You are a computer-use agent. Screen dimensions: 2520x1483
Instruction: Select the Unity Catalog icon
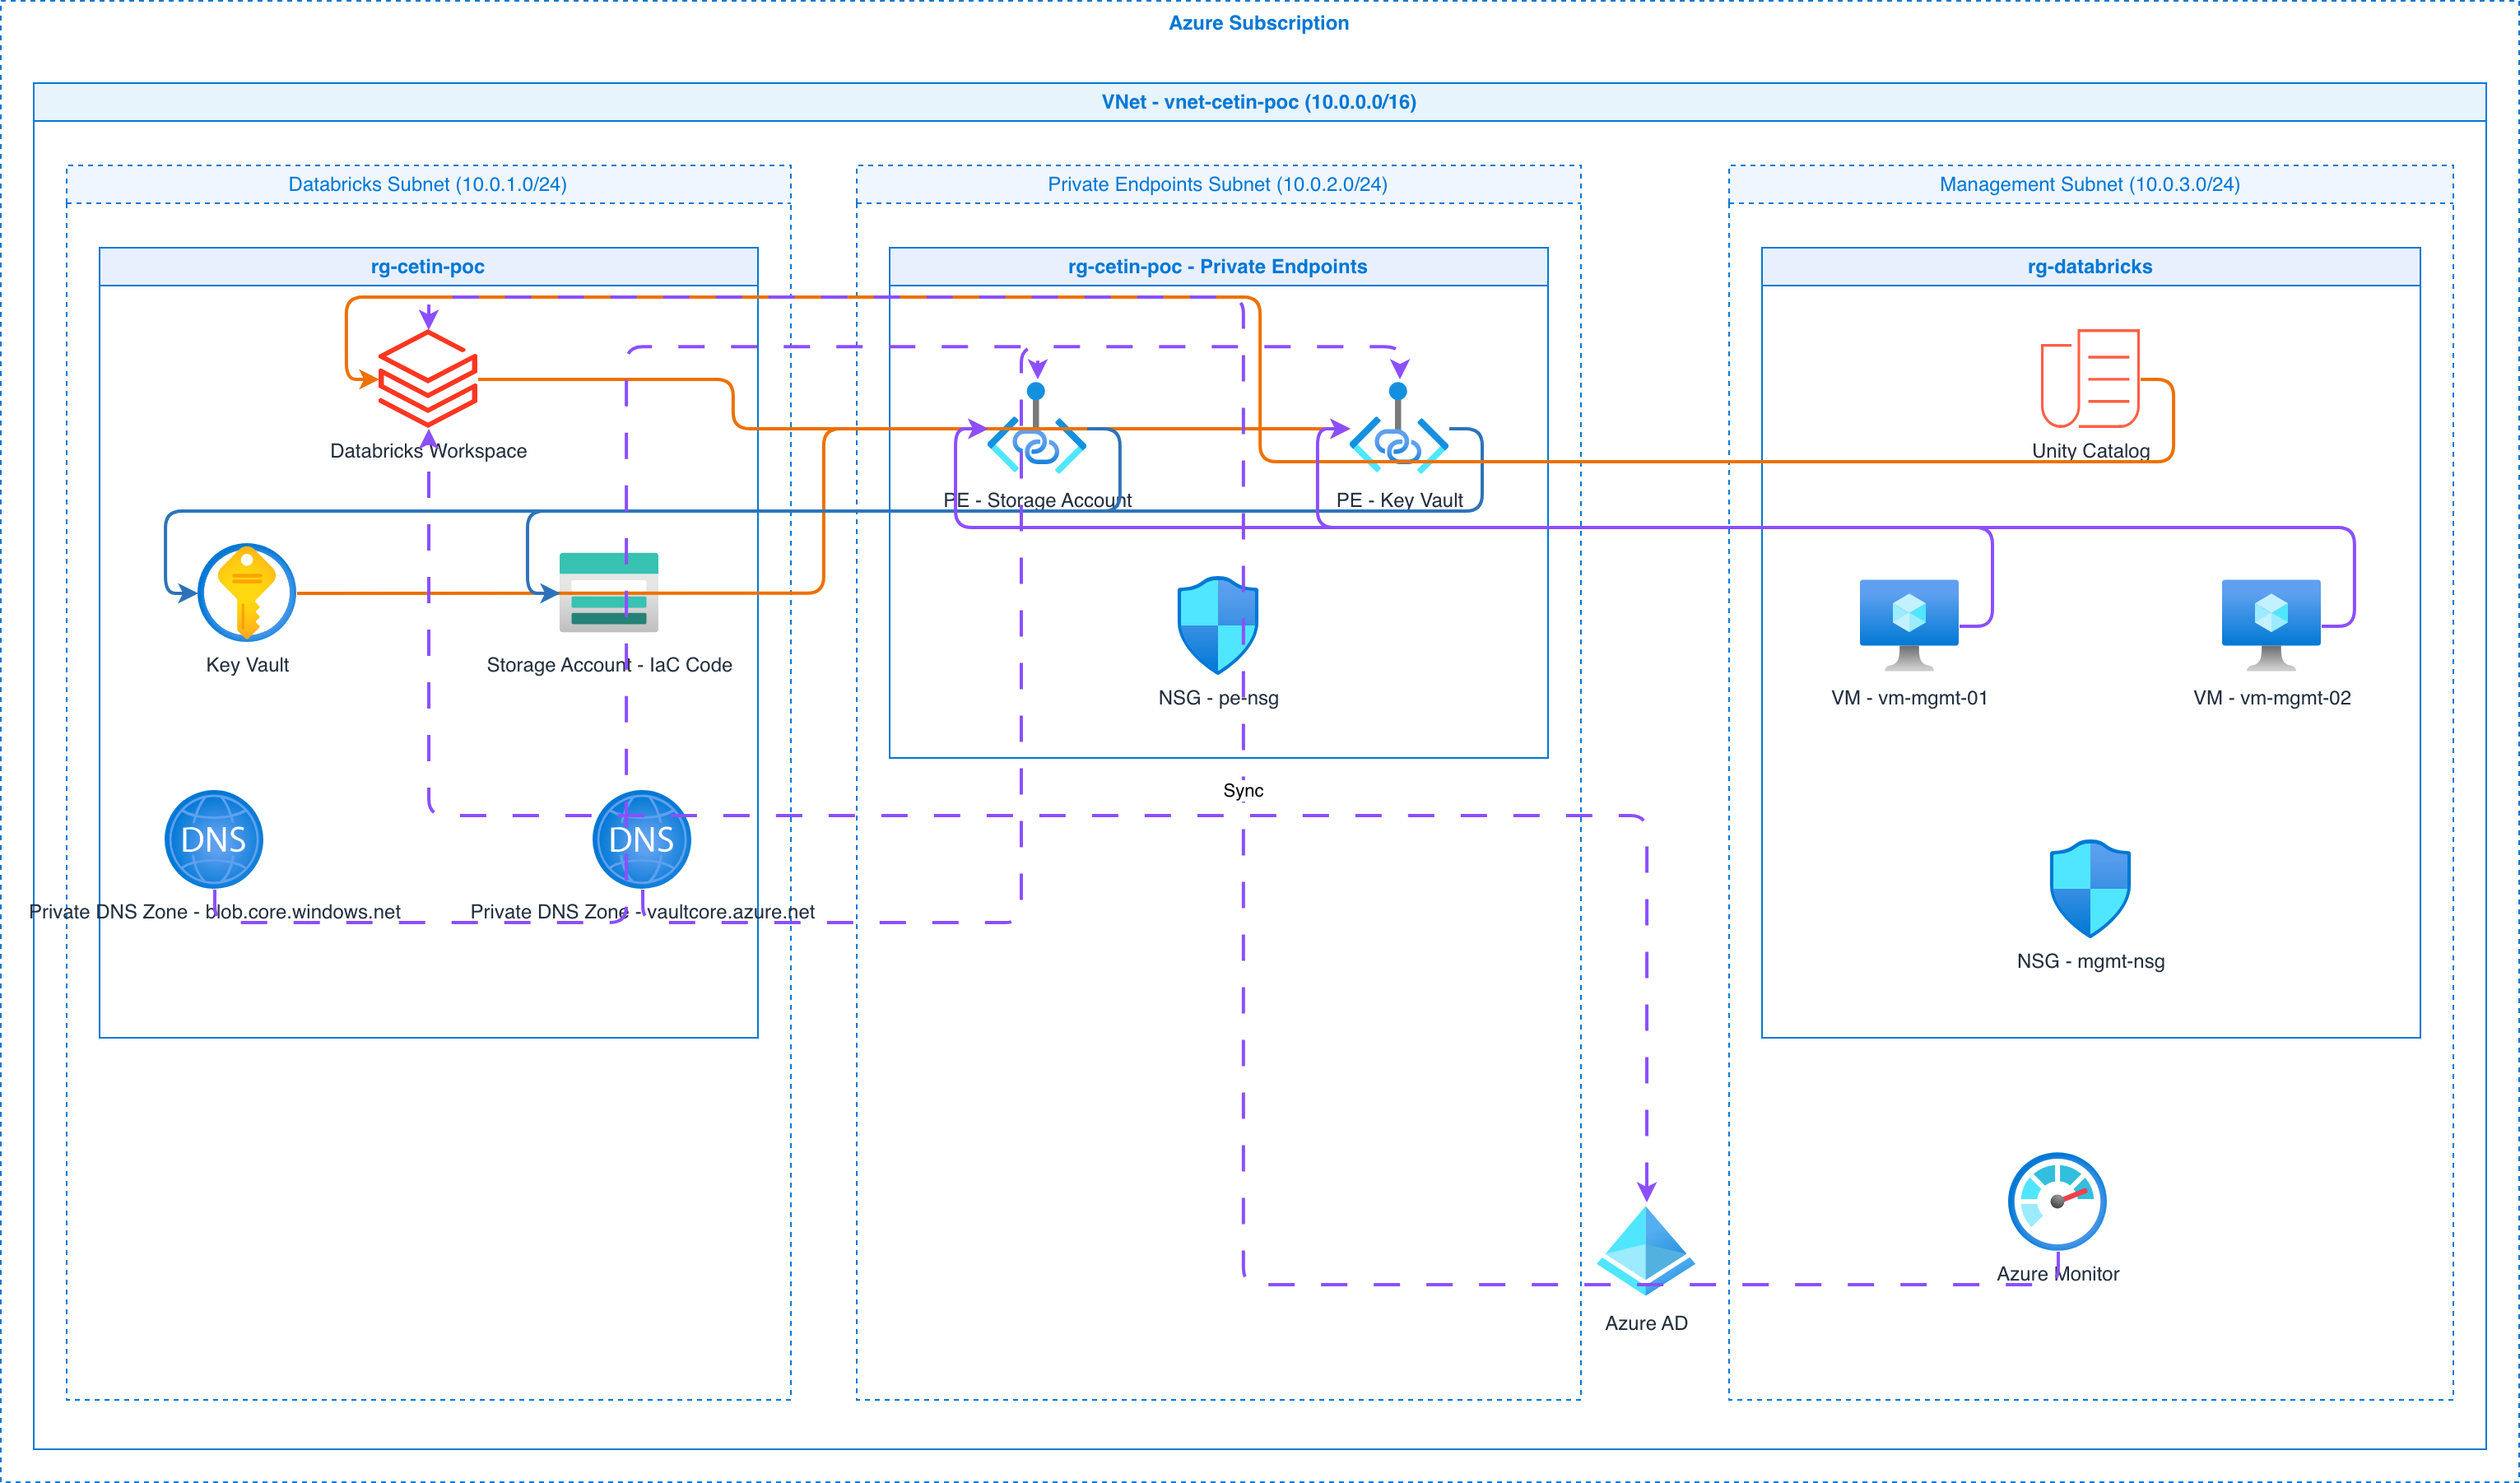point(2090,379)
